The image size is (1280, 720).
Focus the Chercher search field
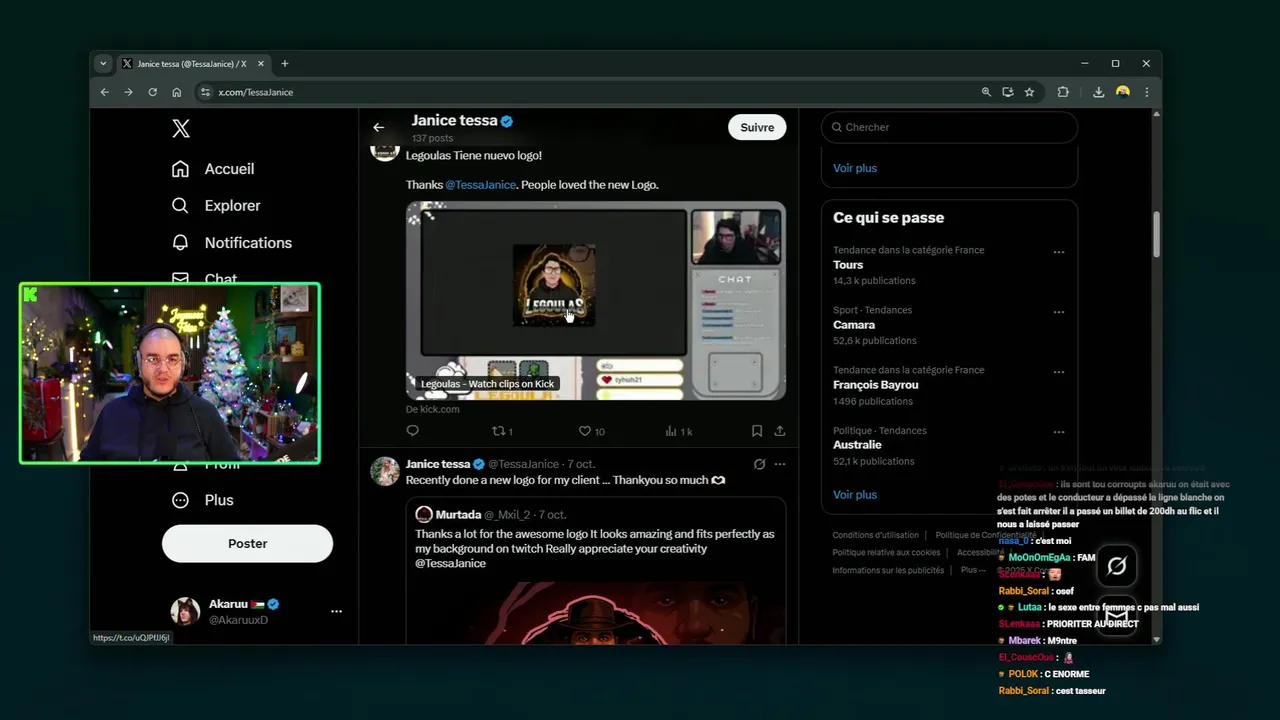pyautogui.click(x=950, y=127)
